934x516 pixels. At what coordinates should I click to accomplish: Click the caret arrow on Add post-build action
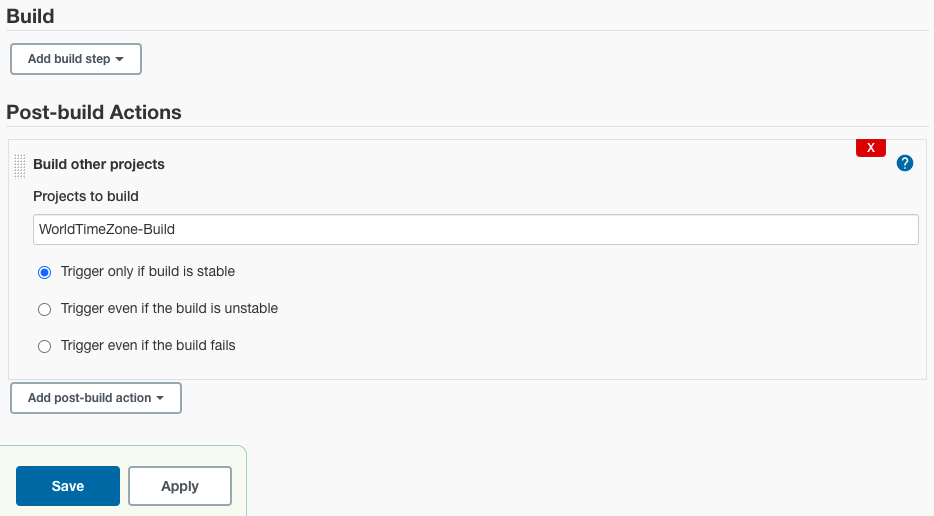tap(160, 398)
